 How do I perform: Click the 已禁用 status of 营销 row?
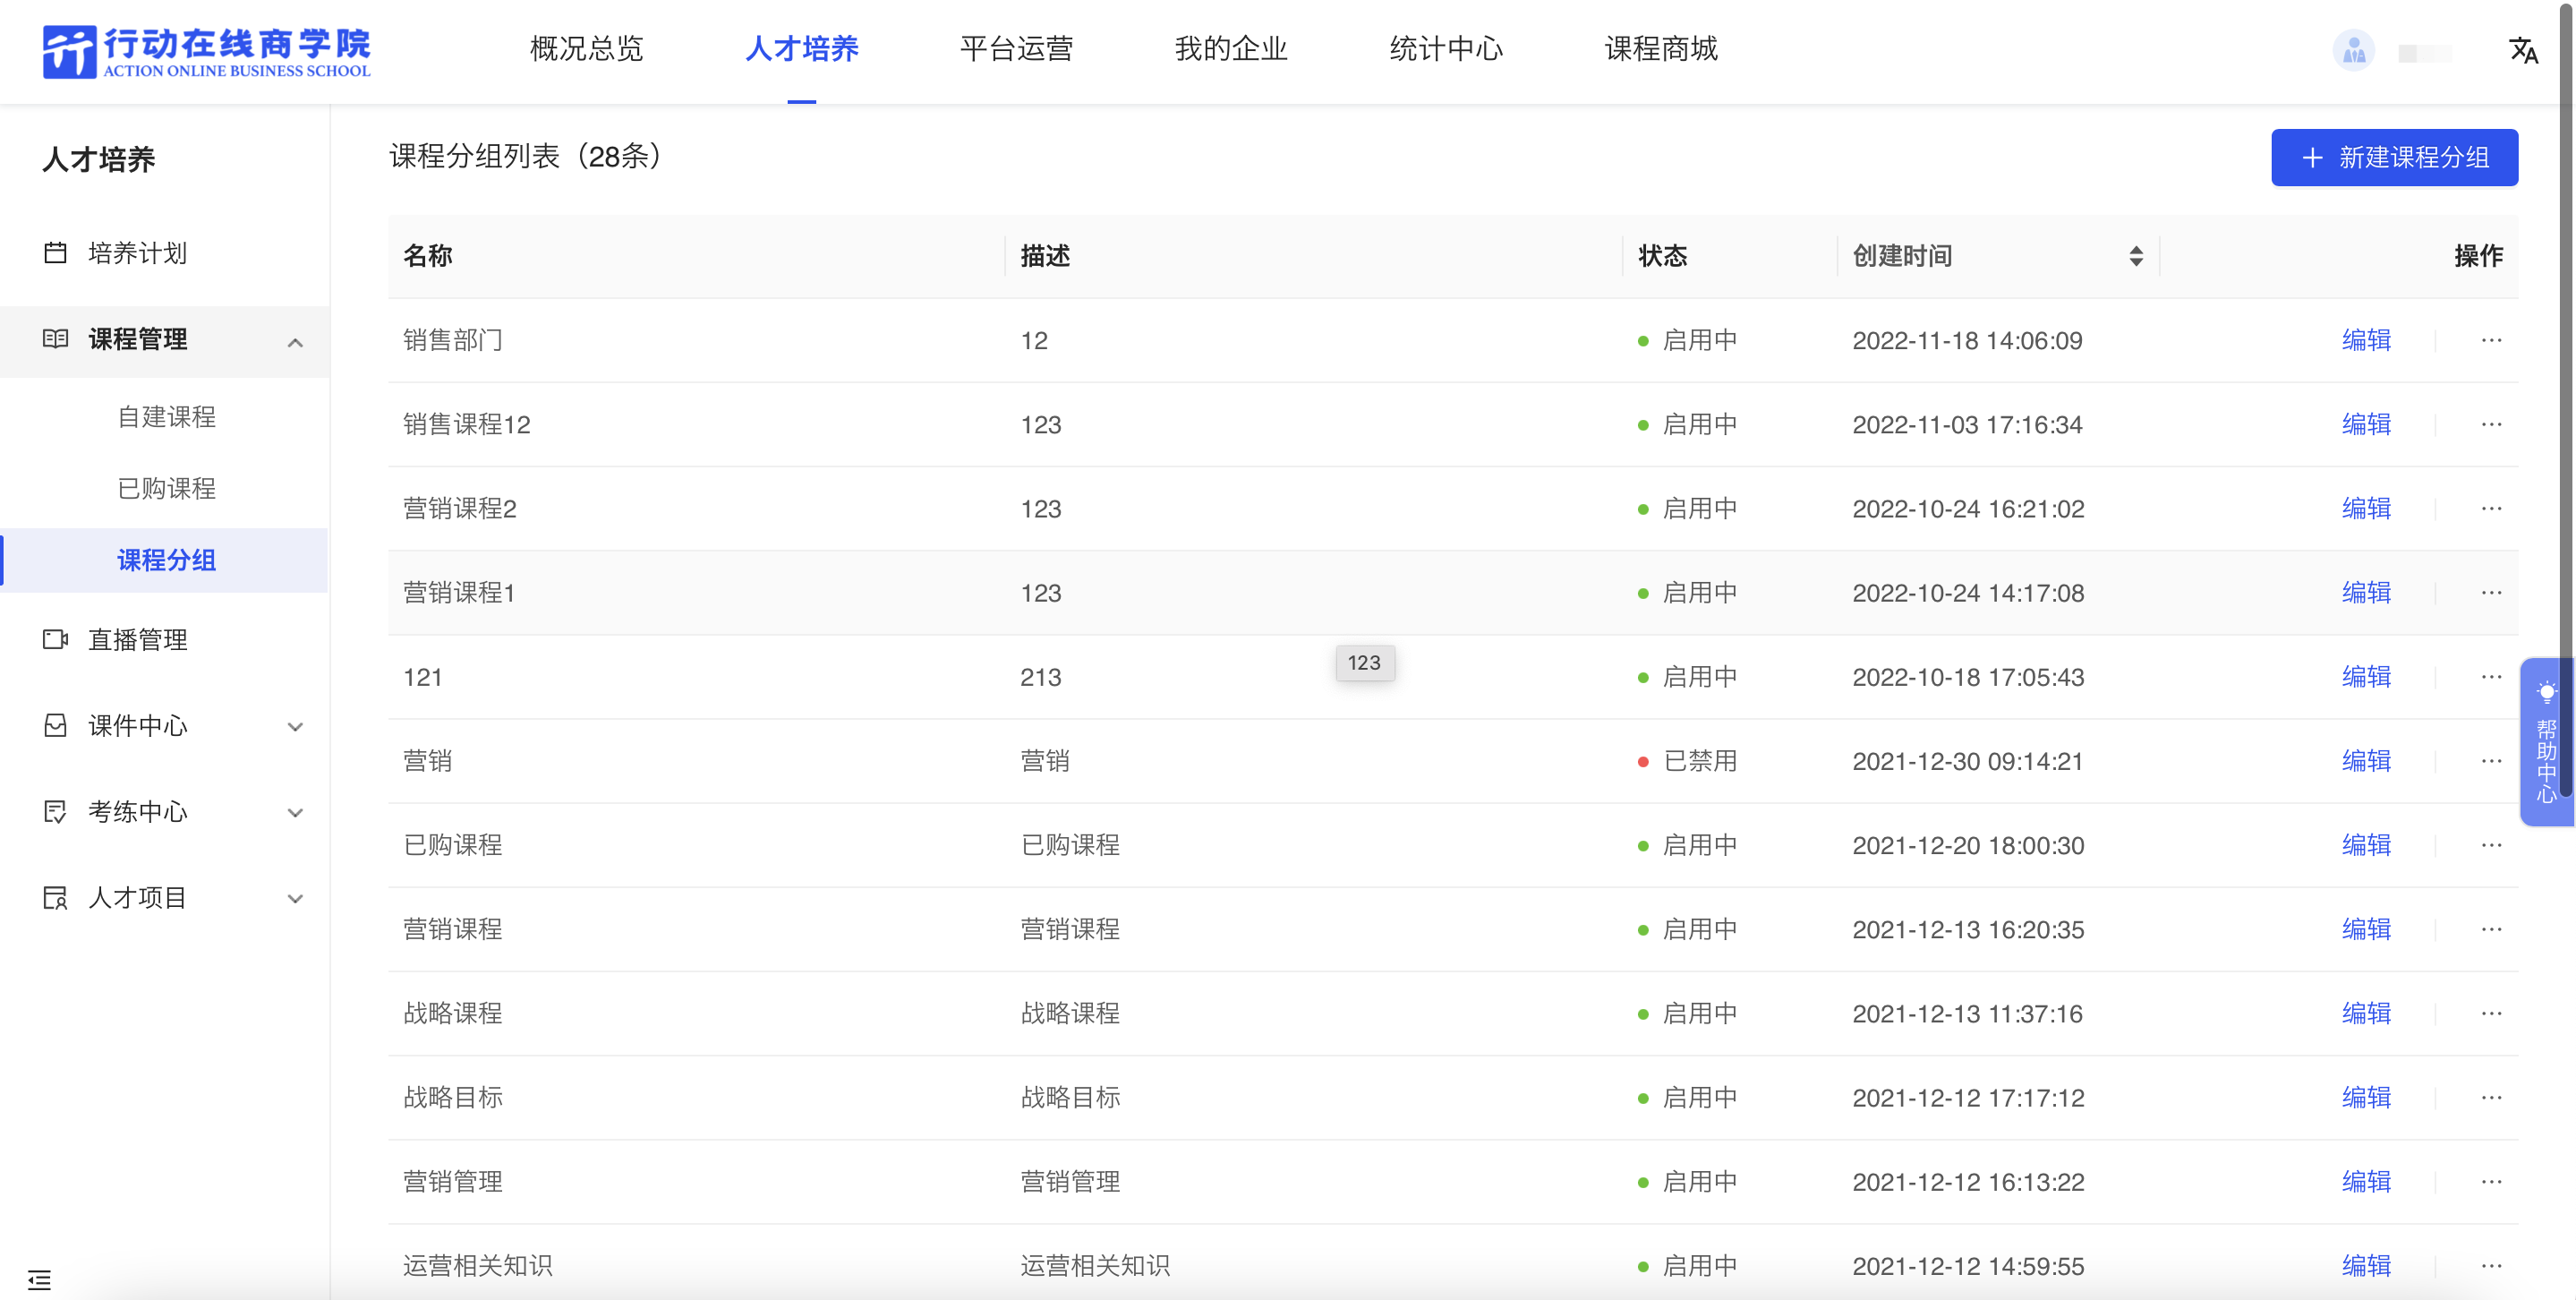tap(1699, 761)
